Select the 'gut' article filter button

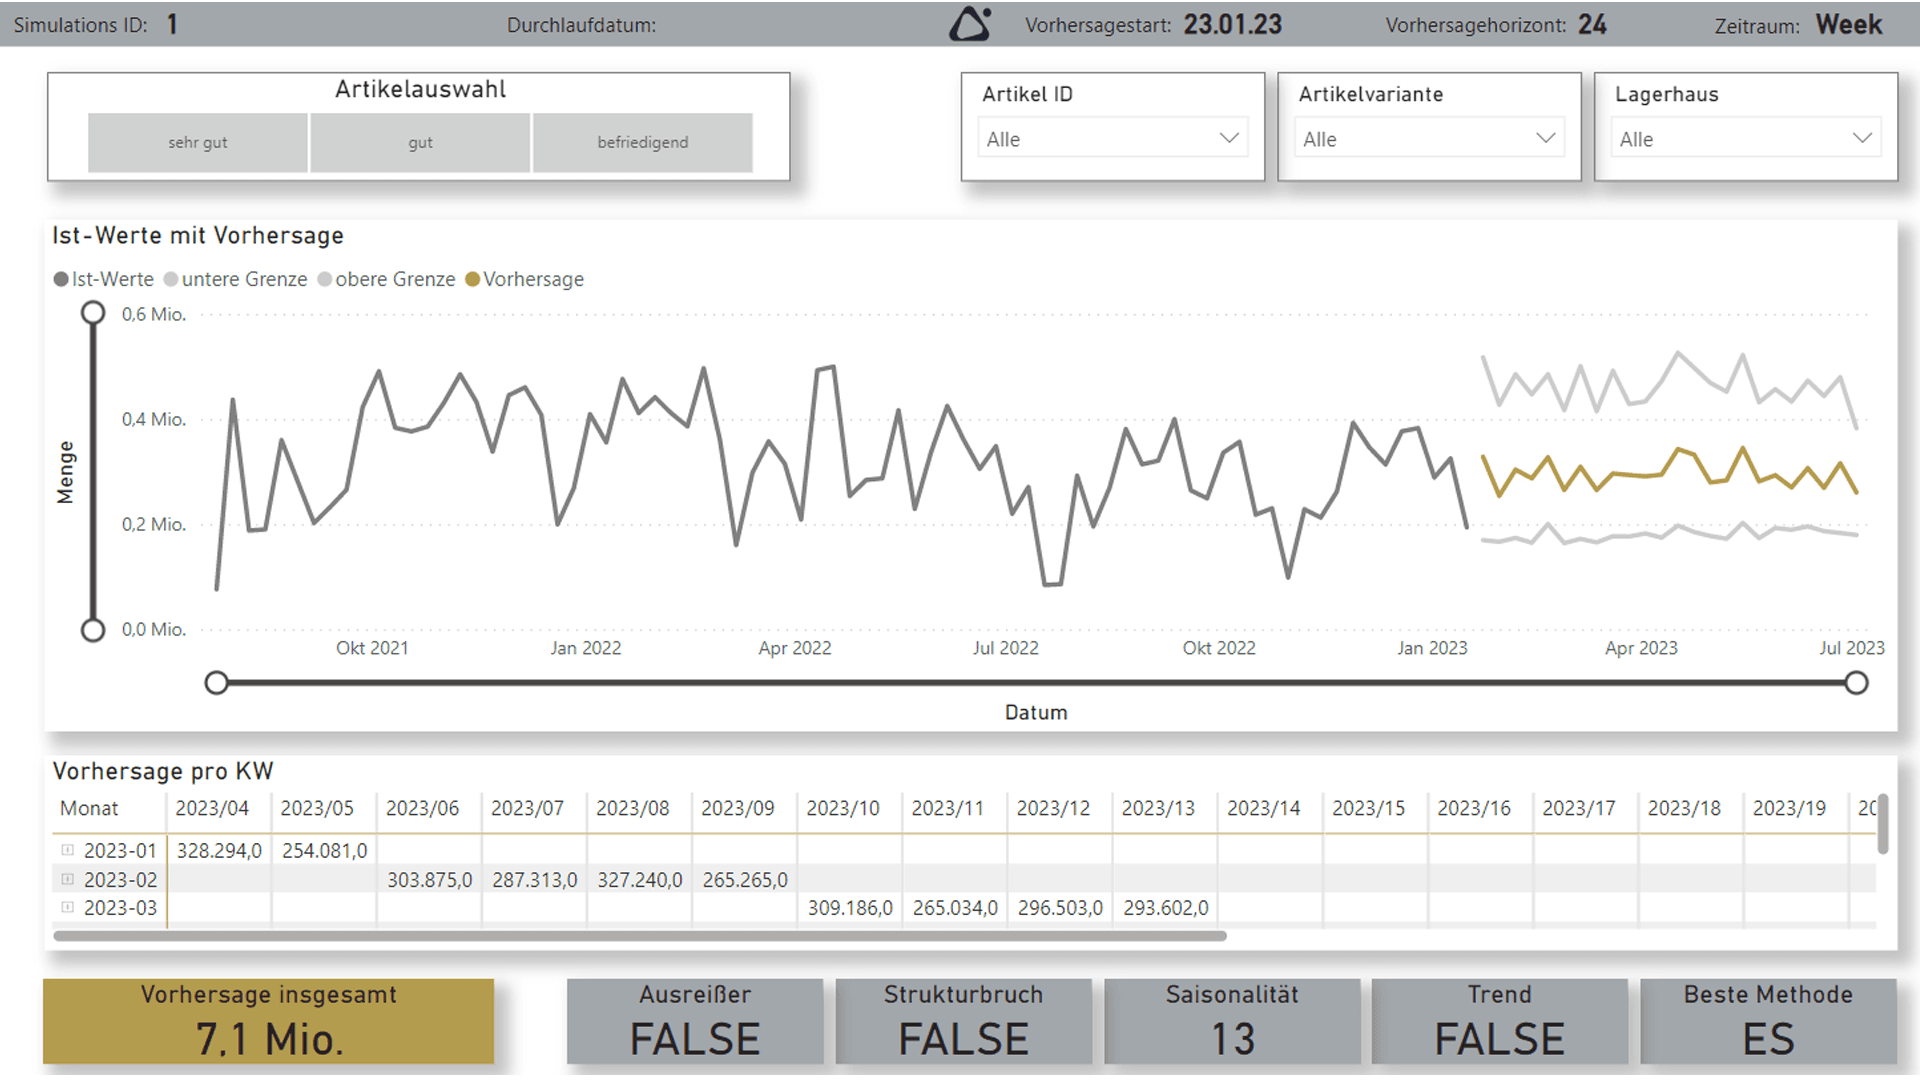click(420, 142)
